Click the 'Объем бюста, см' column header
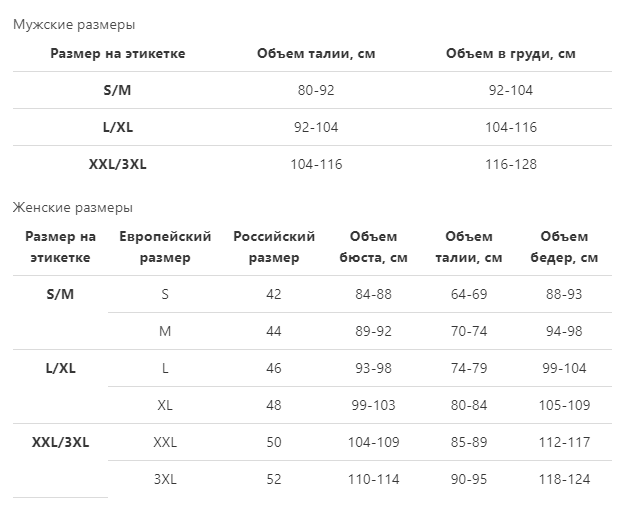The height and width of the screenshot is (518, 622). (373, 247)
